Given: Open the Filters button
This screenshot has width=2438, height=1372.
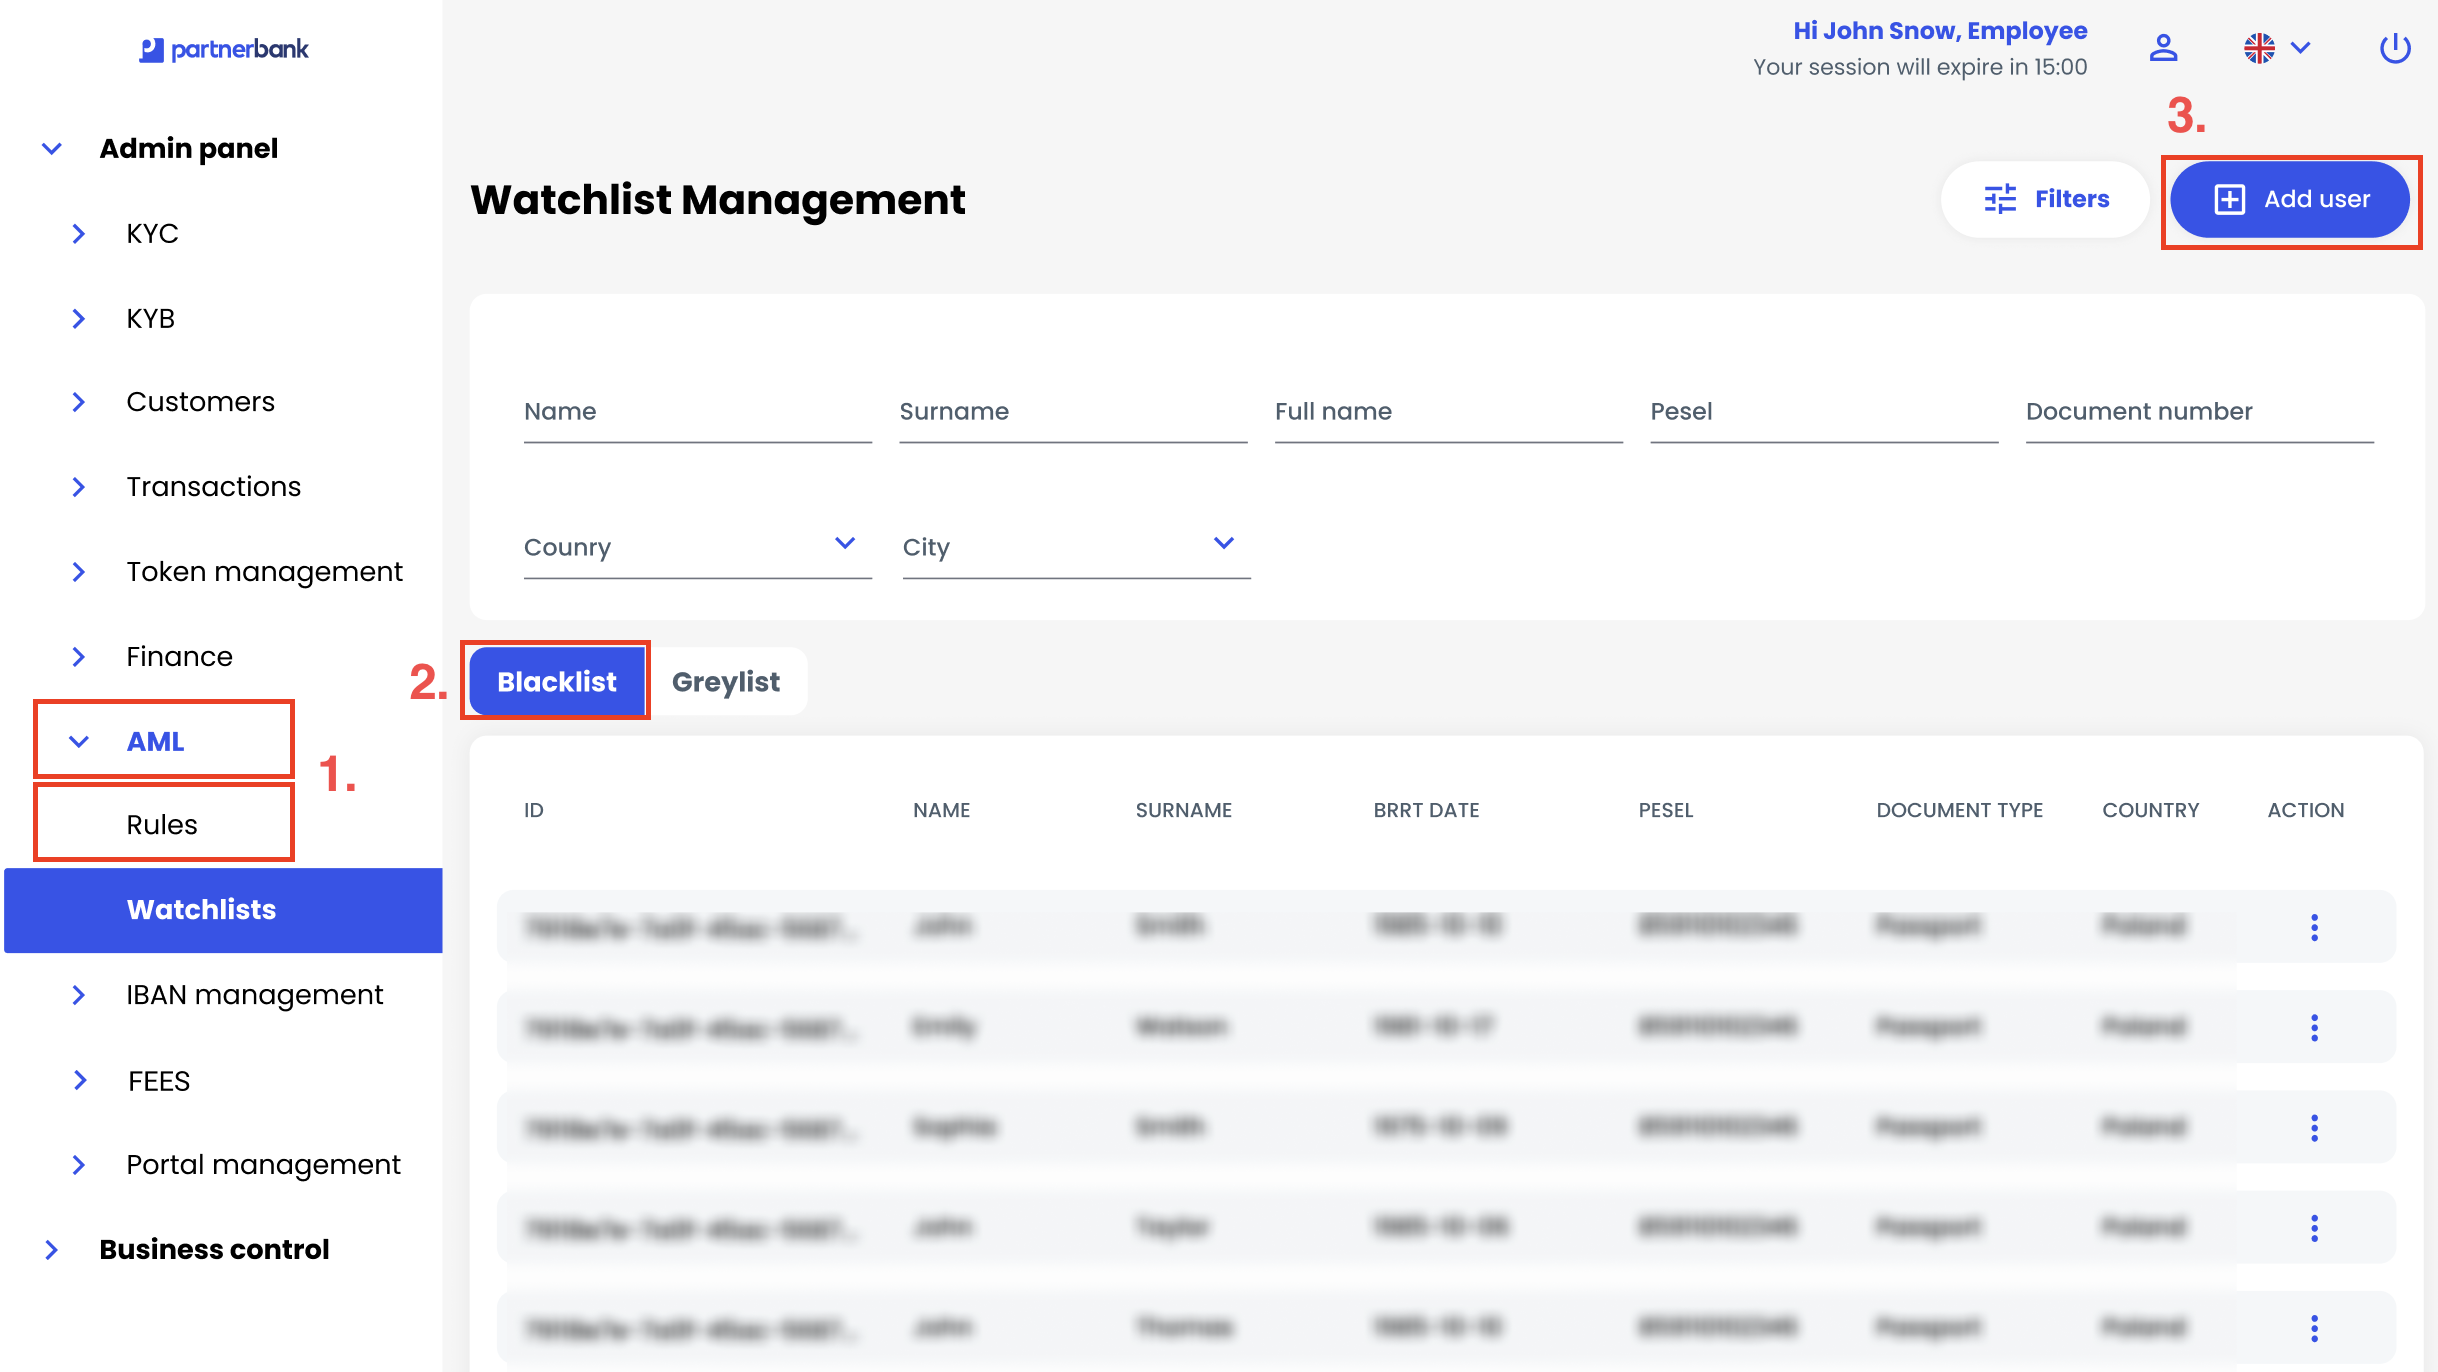Looking at the screenshot, I should pos(2046,199).
